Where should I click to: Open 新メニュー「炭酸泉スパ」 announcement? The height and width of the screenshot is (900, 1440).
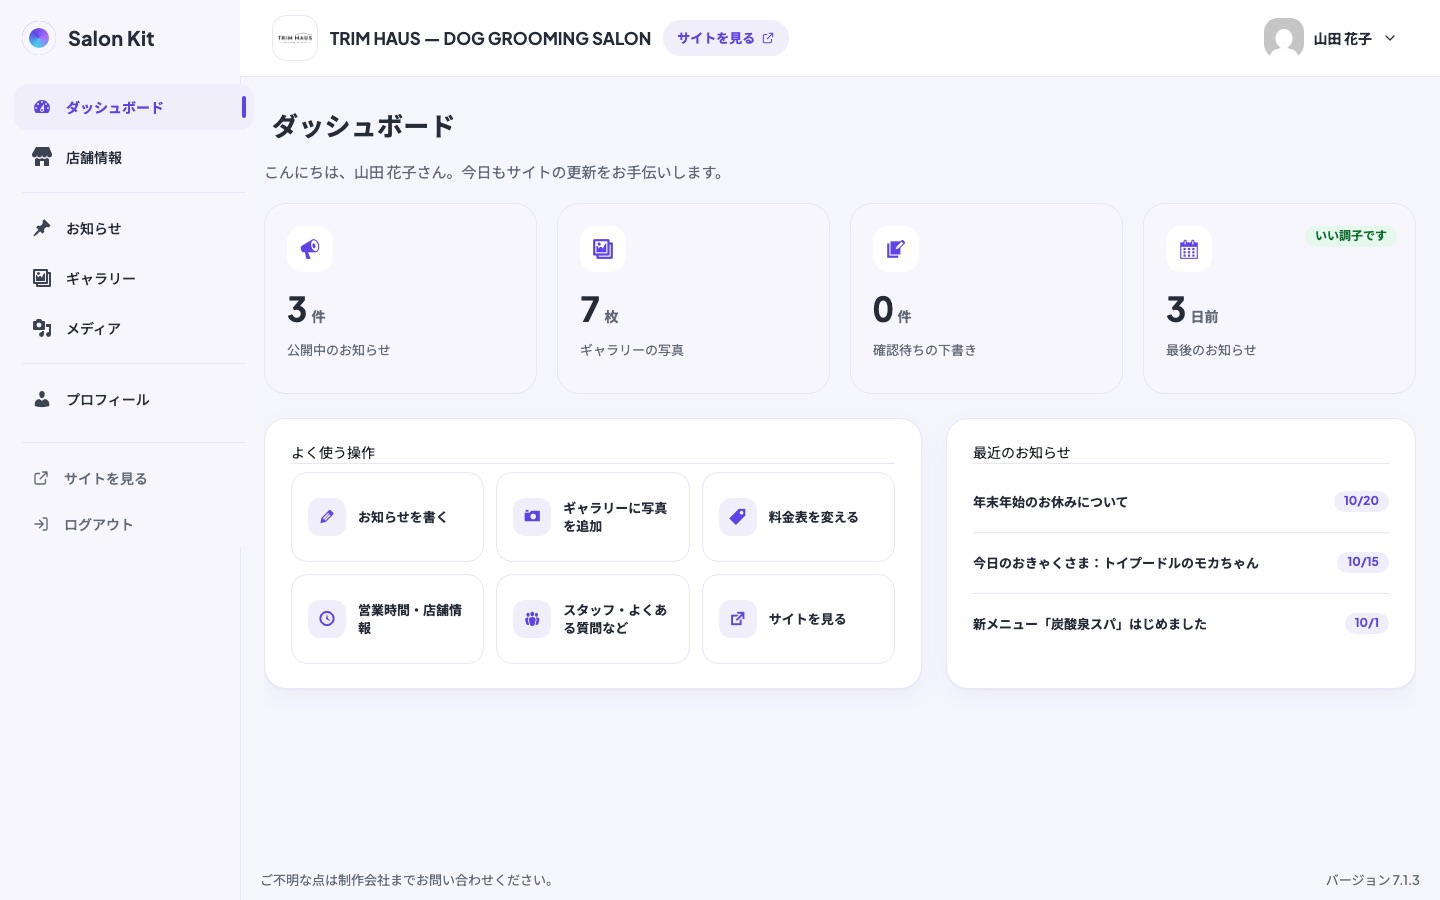(1090, 624)
